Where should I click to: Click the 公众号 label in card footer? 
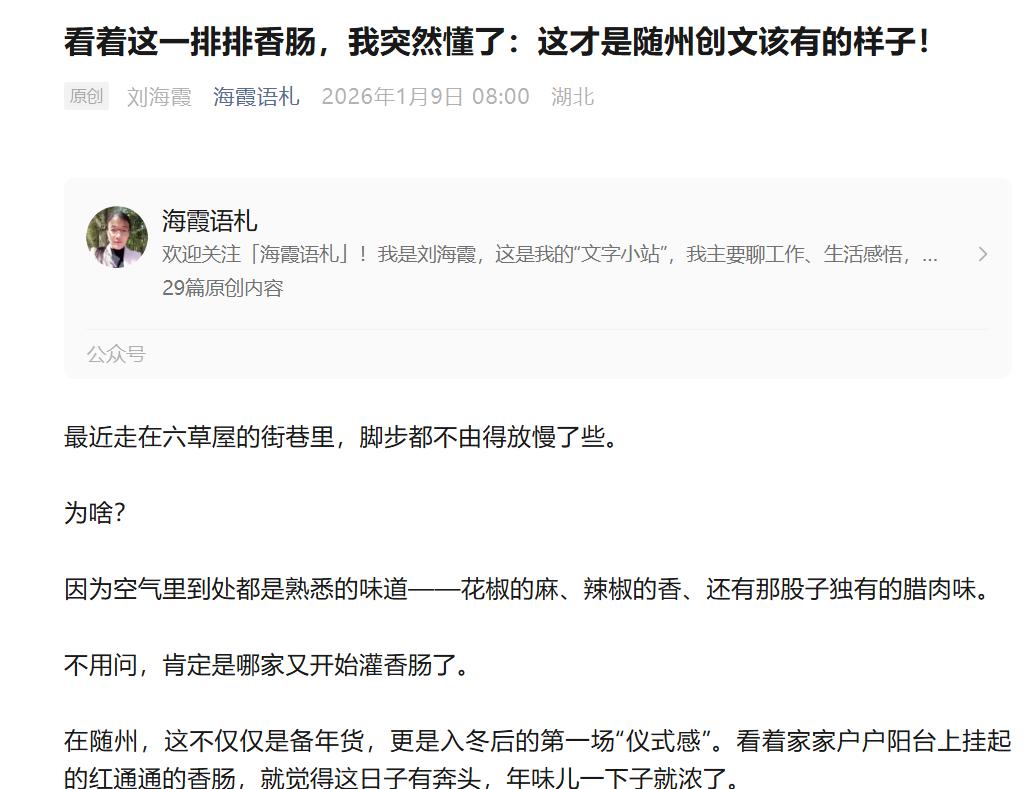116,354
